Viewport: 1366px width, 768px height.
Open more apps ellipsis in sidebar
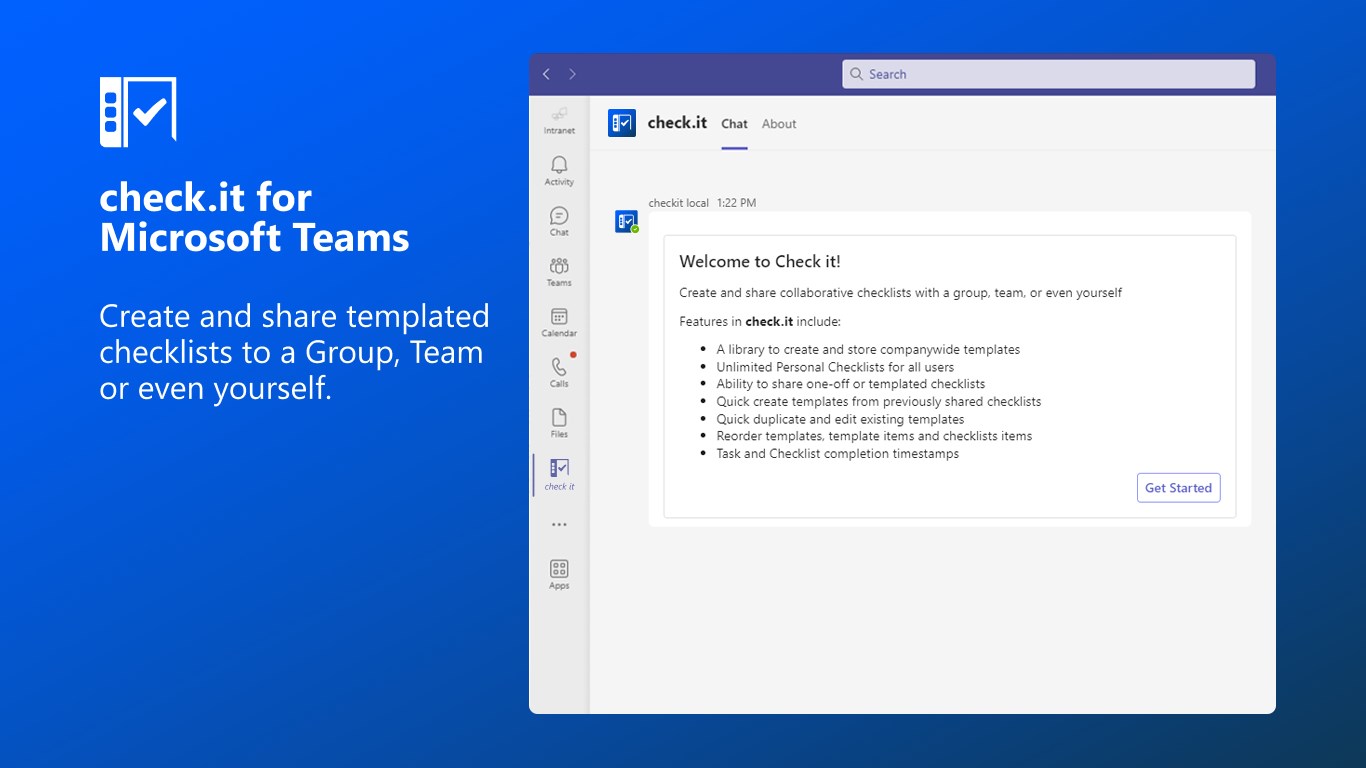[x=559, y=524]
